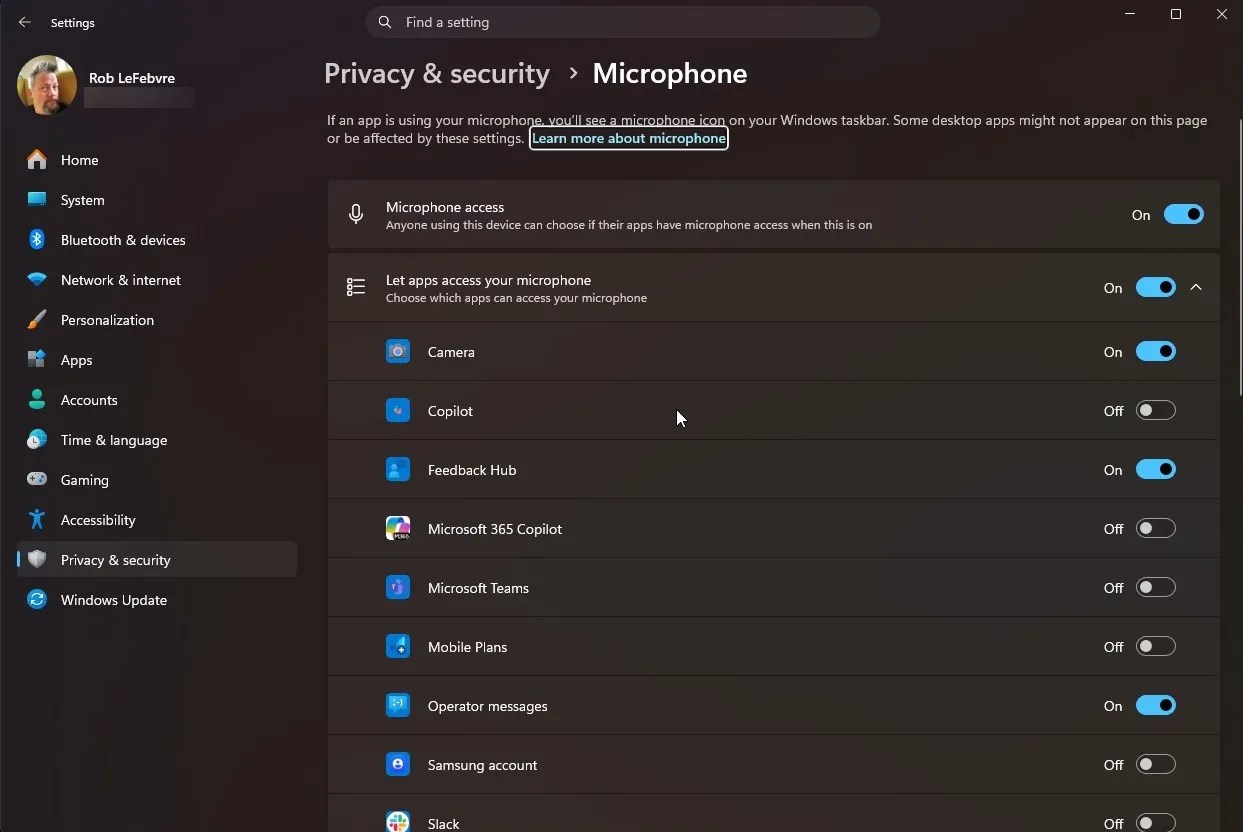1243x832 pixels.
Task: Click the Operator messages app icon
Action: 398,706
